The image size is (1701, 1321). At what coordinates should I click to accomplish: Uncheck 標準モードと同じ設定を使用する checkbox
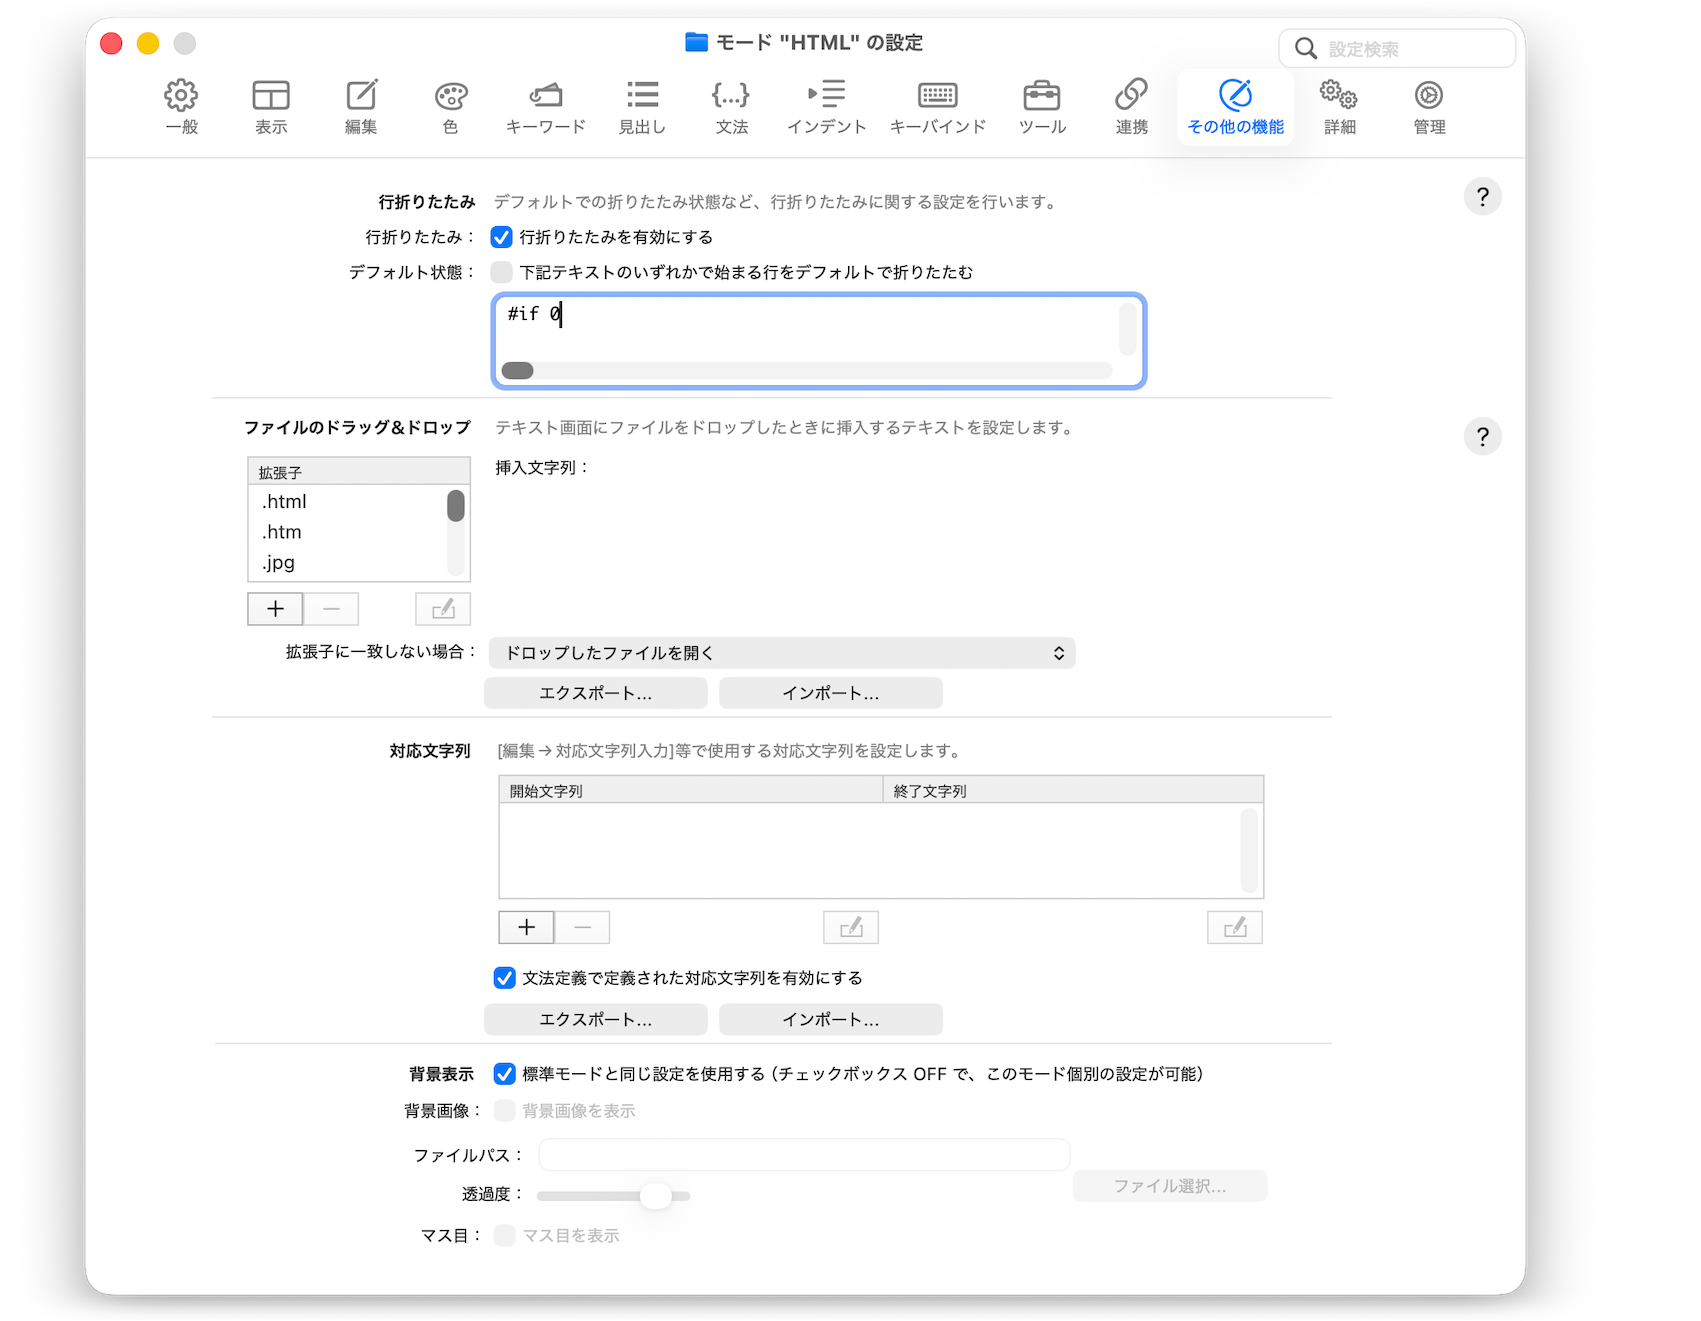click(x=505, y=1074)
